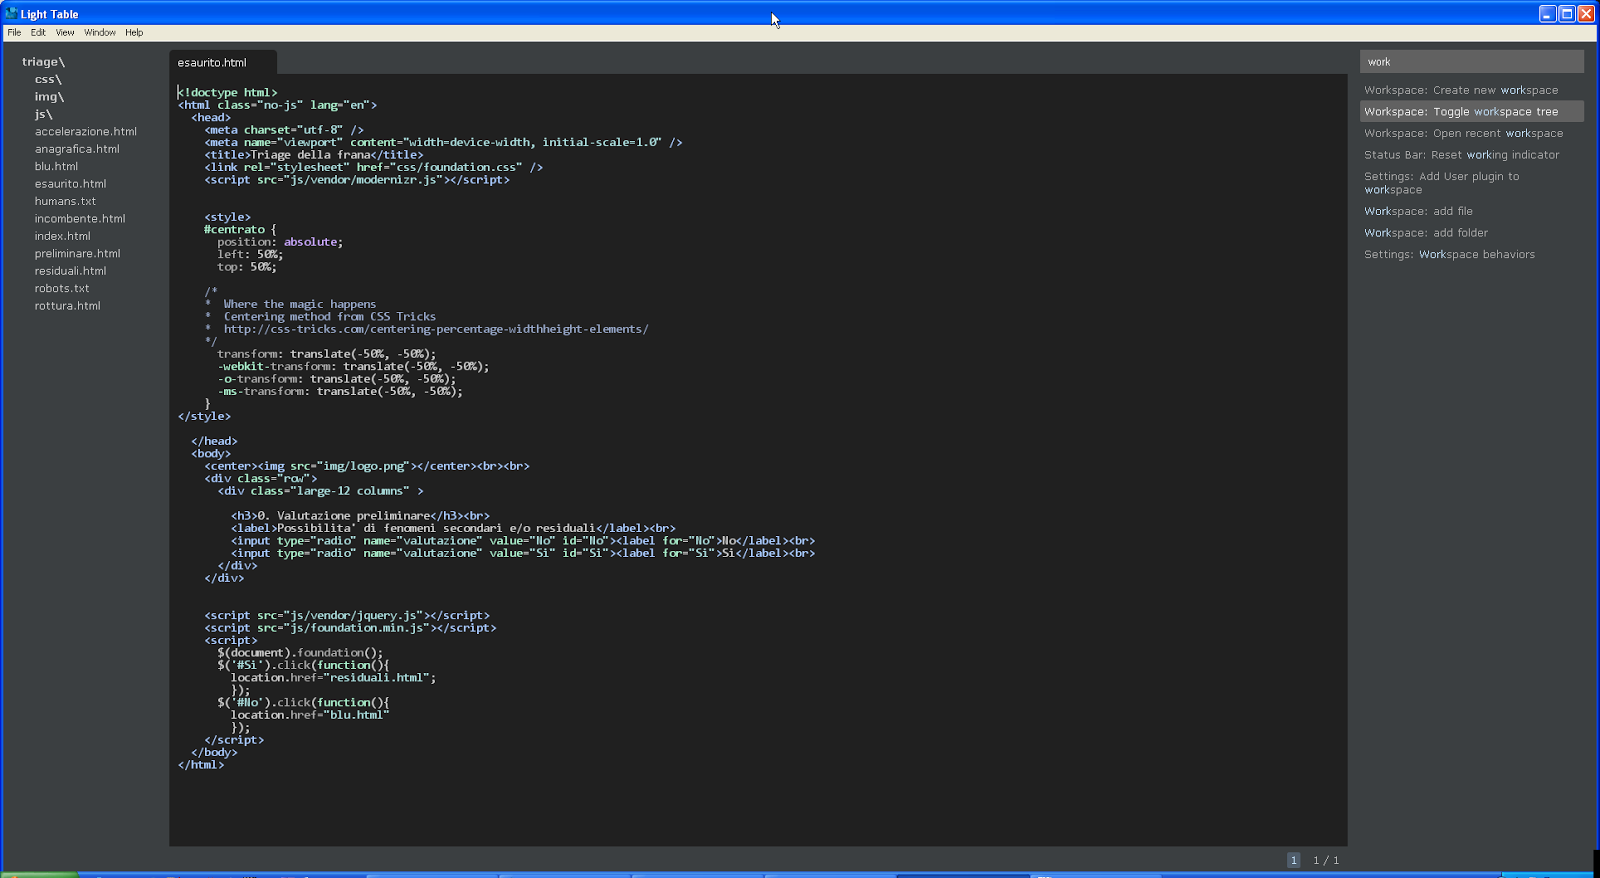
Task: Expand the img\ folder
Action: (x=49, y=97)
